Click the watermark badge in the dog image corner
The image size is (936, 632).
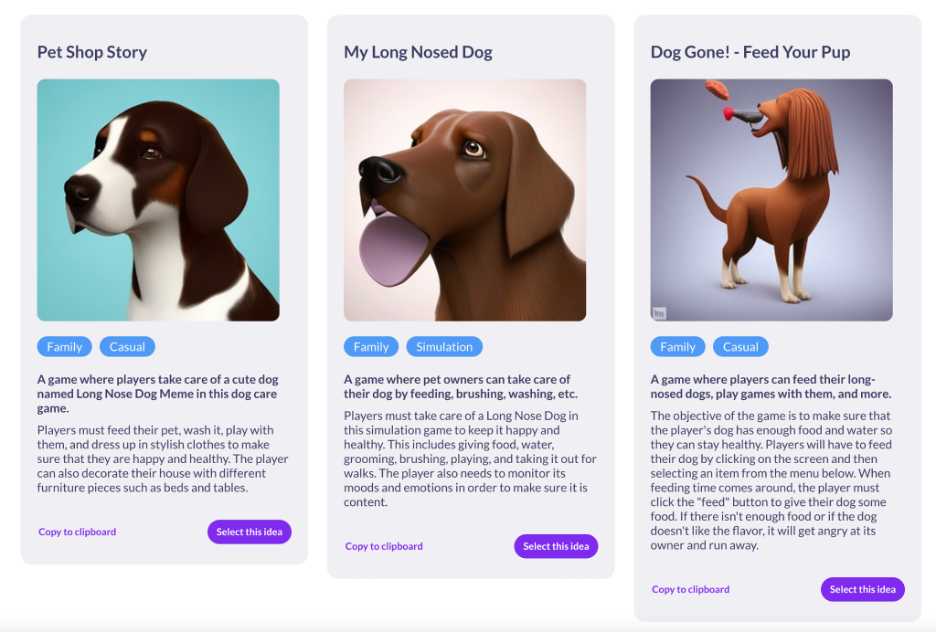pos(659,313)
